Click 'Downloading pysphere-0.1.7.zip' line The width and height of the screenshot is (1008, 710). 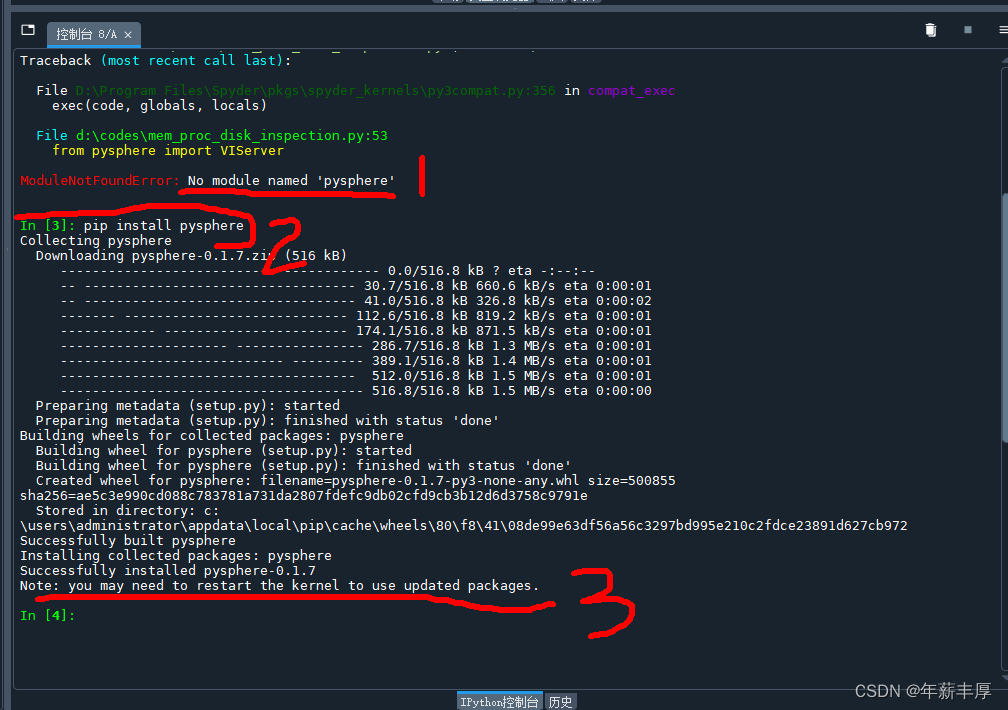(x=191, y=255)
